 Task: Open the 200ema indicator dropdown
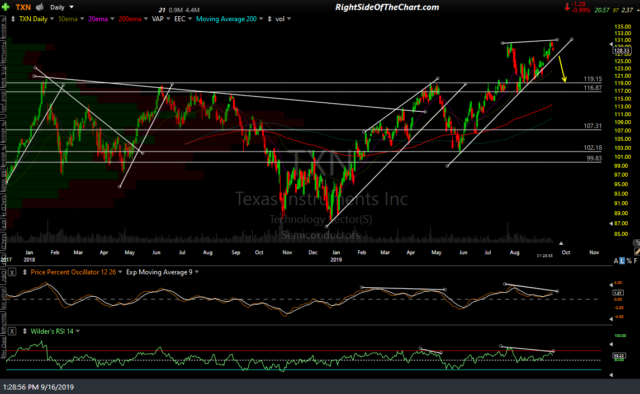[146, 19]
